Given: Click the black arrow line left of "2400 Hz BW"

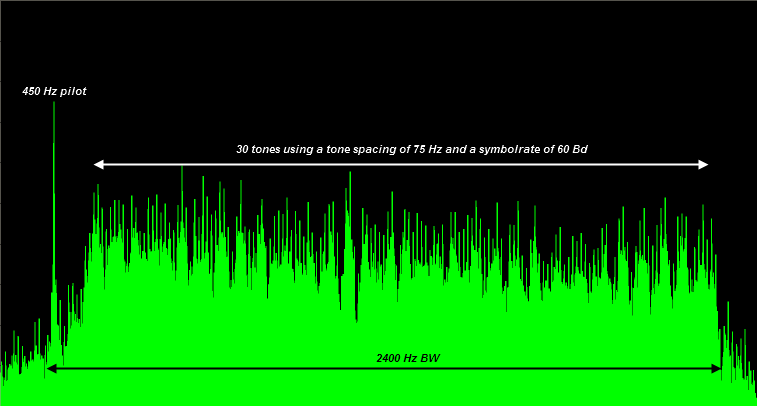Looking at the screenshot, I should tap(200, 369).
